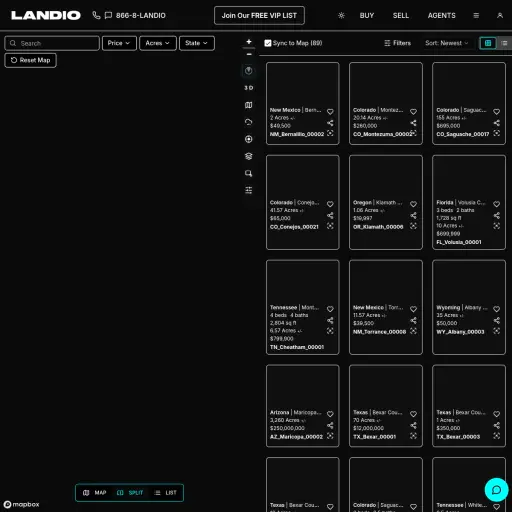Click into the Search input field

click(52, 43)
